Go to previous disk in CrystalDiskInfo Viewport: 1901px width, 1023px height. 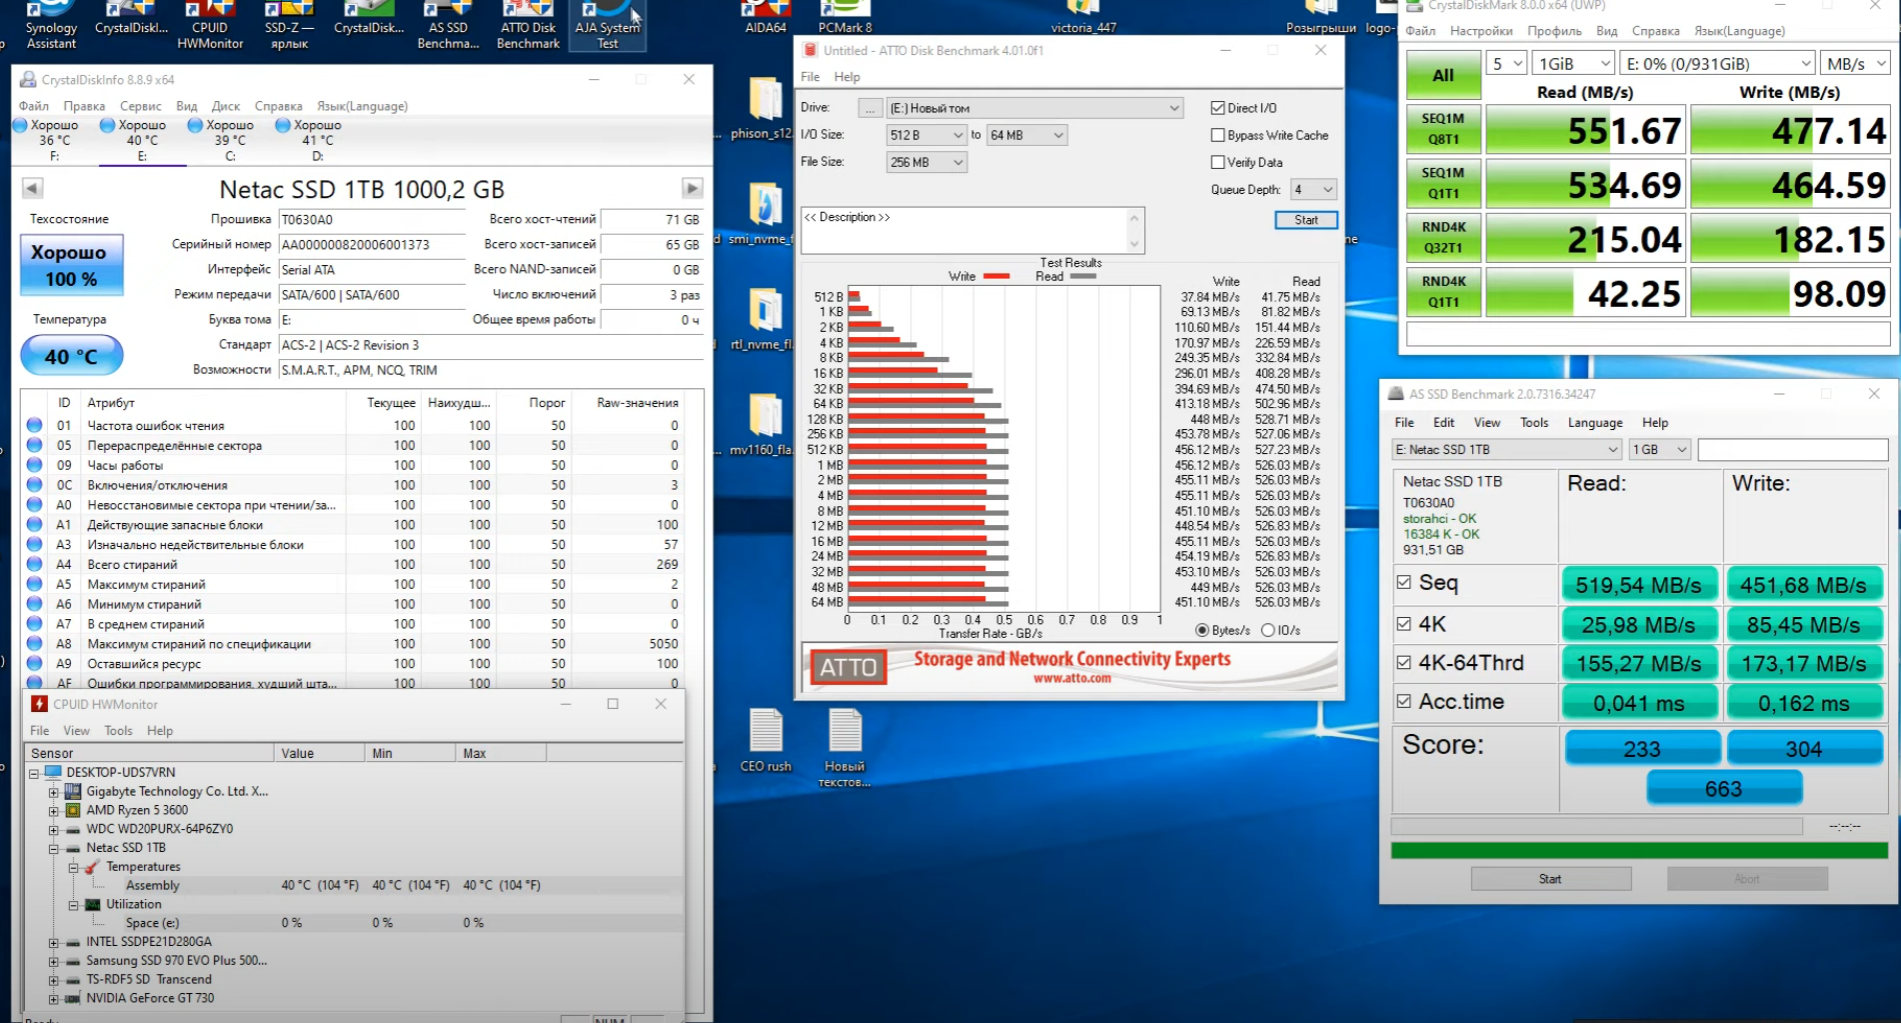pos(32,188)
